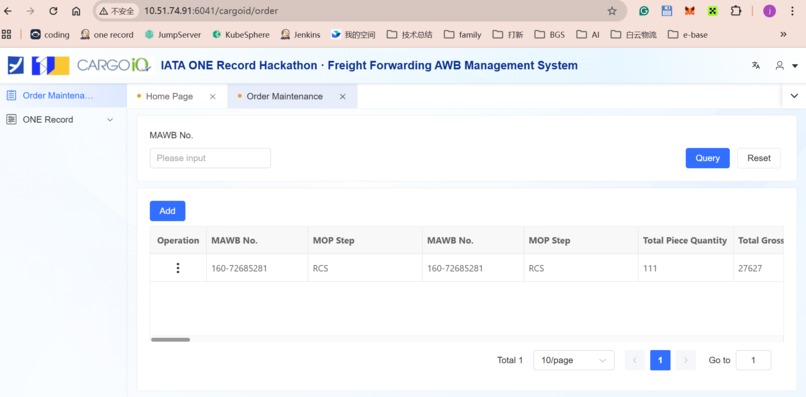Open the MetaMask fox extension
The height and width of the screenshot is (397, 806).
pos(690,11)
